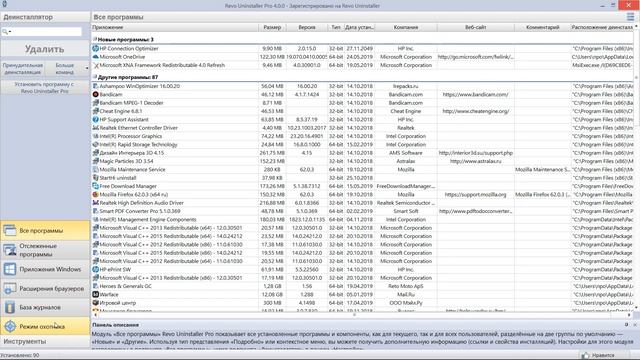The image size is (640, 360).
Task: Click the Mozilla Maintenance Service icon
Action: 96,169
